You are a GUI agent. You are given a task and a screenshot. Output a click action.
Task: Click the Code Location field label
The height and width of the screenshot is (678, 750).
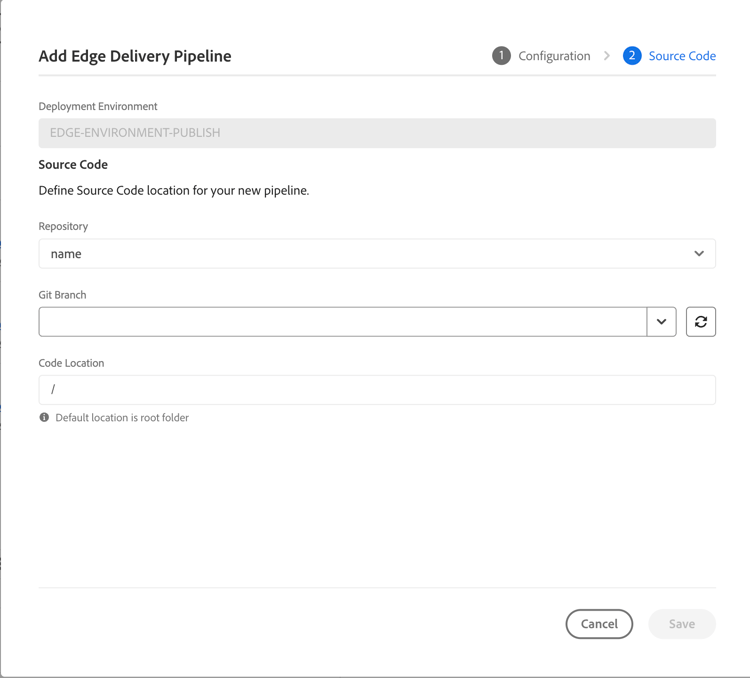pyautogui.click(x=71, y=363)
